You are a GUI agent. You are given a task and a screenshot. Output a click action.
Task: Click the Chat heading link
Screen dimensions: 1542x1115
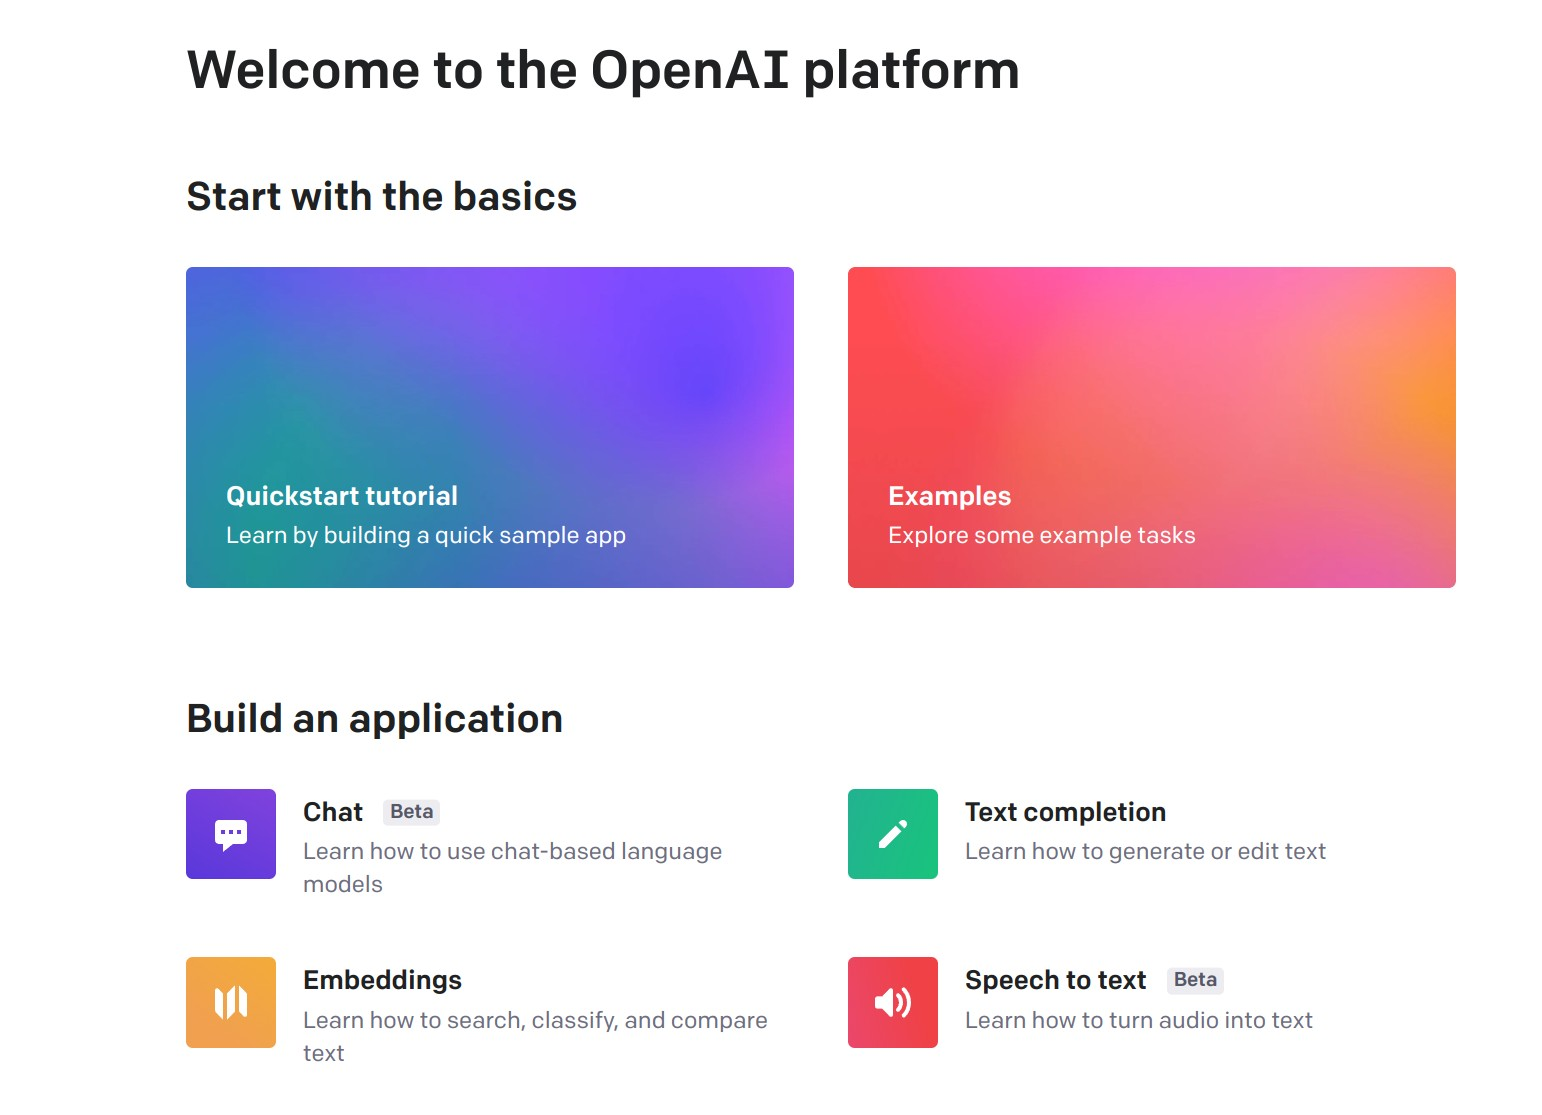point(333,812)
